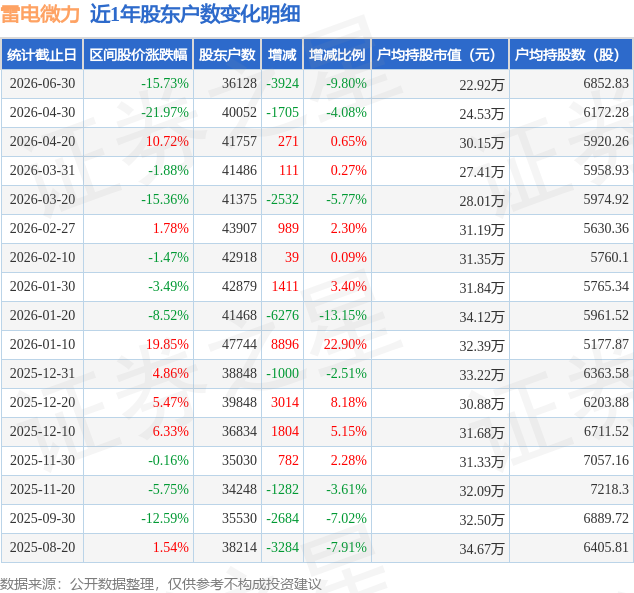Click the 增减 column header

(282, 55)
